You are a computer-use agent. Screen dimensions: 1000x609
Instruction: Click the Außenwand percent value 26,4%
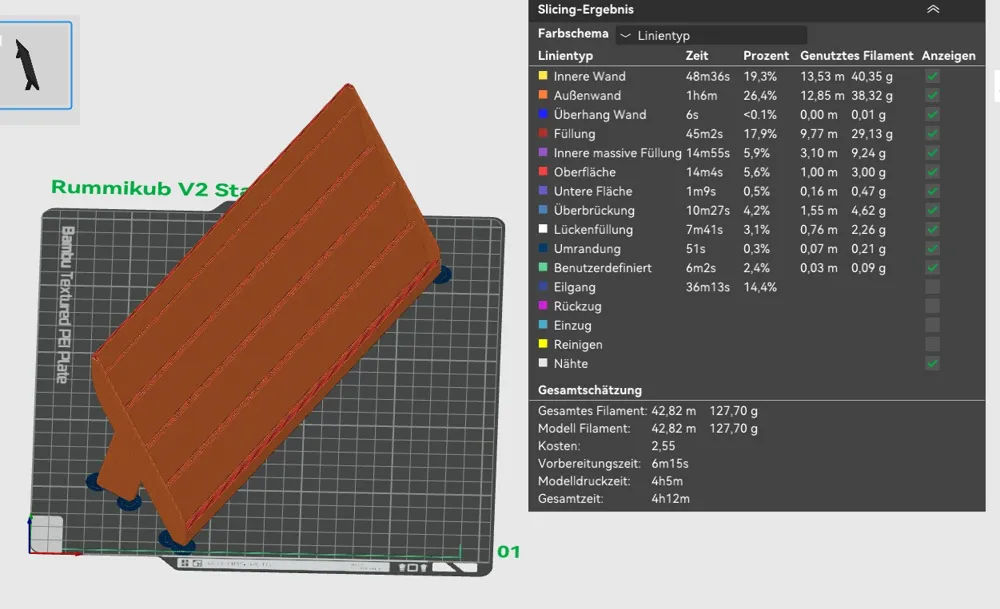(760, 95)
